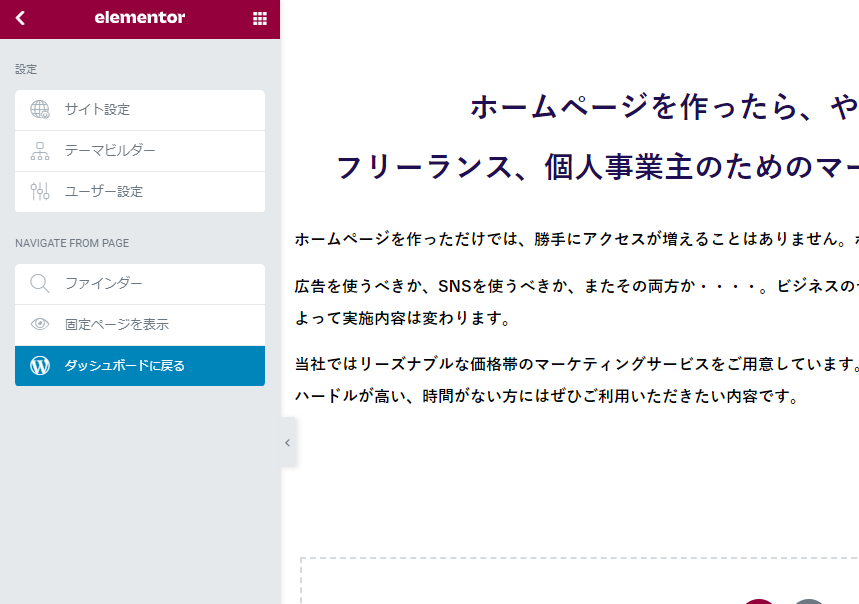
Task: Click the elementor logo text
Action: click(x=140, y=18)
